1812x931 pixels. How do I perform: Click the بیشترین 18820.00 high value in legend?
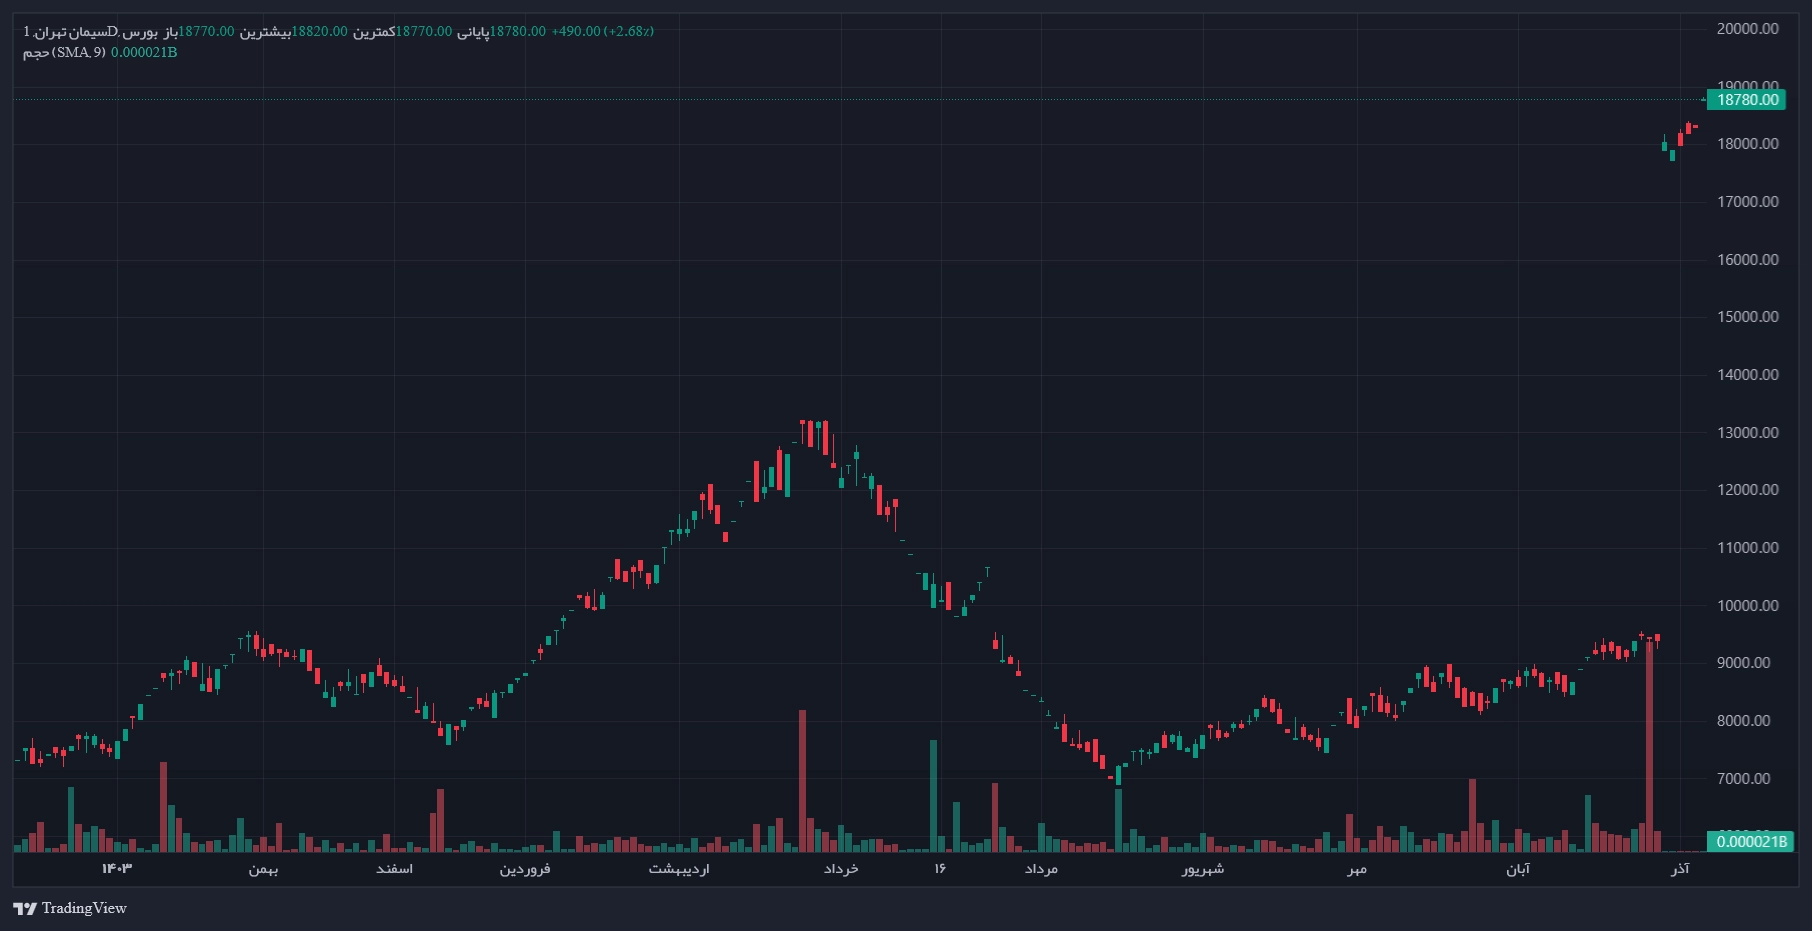tap(292, 31)
